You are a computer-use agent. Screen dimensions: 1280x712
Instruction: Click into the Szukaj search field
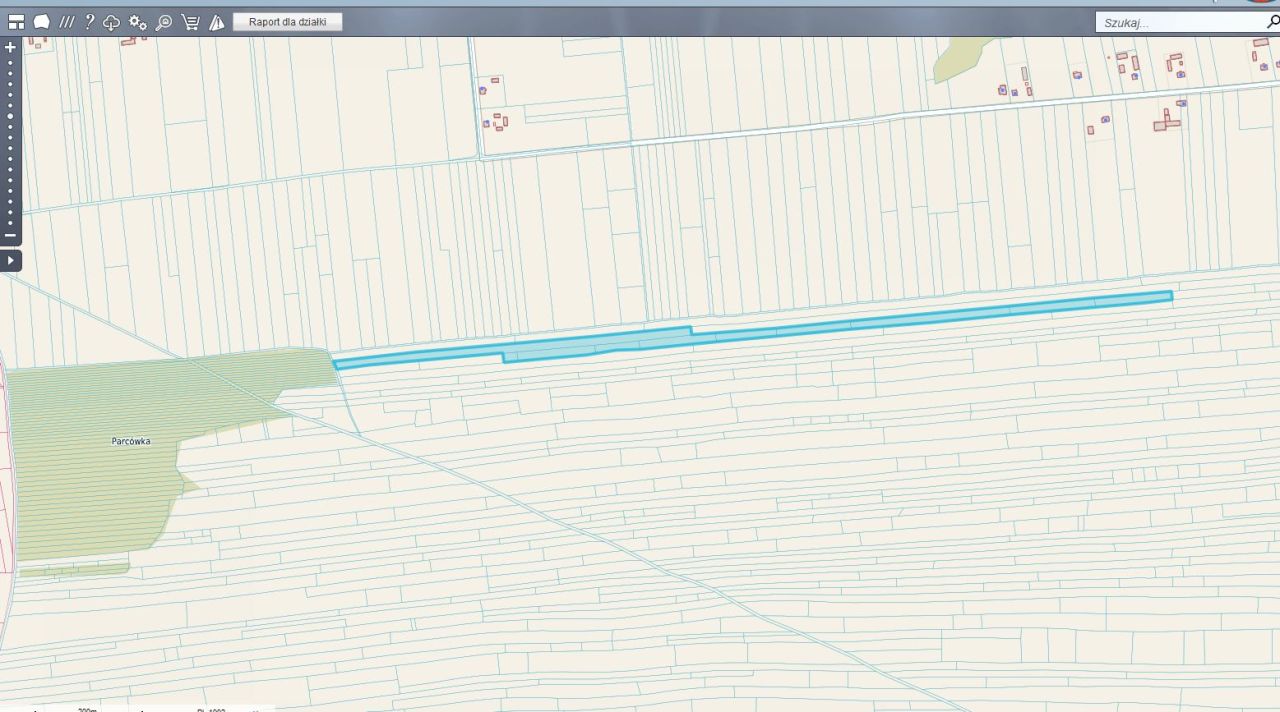[x=1178, y=22]
